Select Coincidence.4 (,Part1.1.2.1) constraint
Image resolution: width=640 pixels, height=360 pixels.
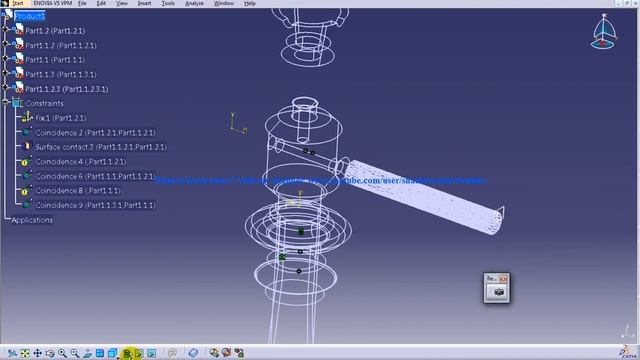point(81,162)
